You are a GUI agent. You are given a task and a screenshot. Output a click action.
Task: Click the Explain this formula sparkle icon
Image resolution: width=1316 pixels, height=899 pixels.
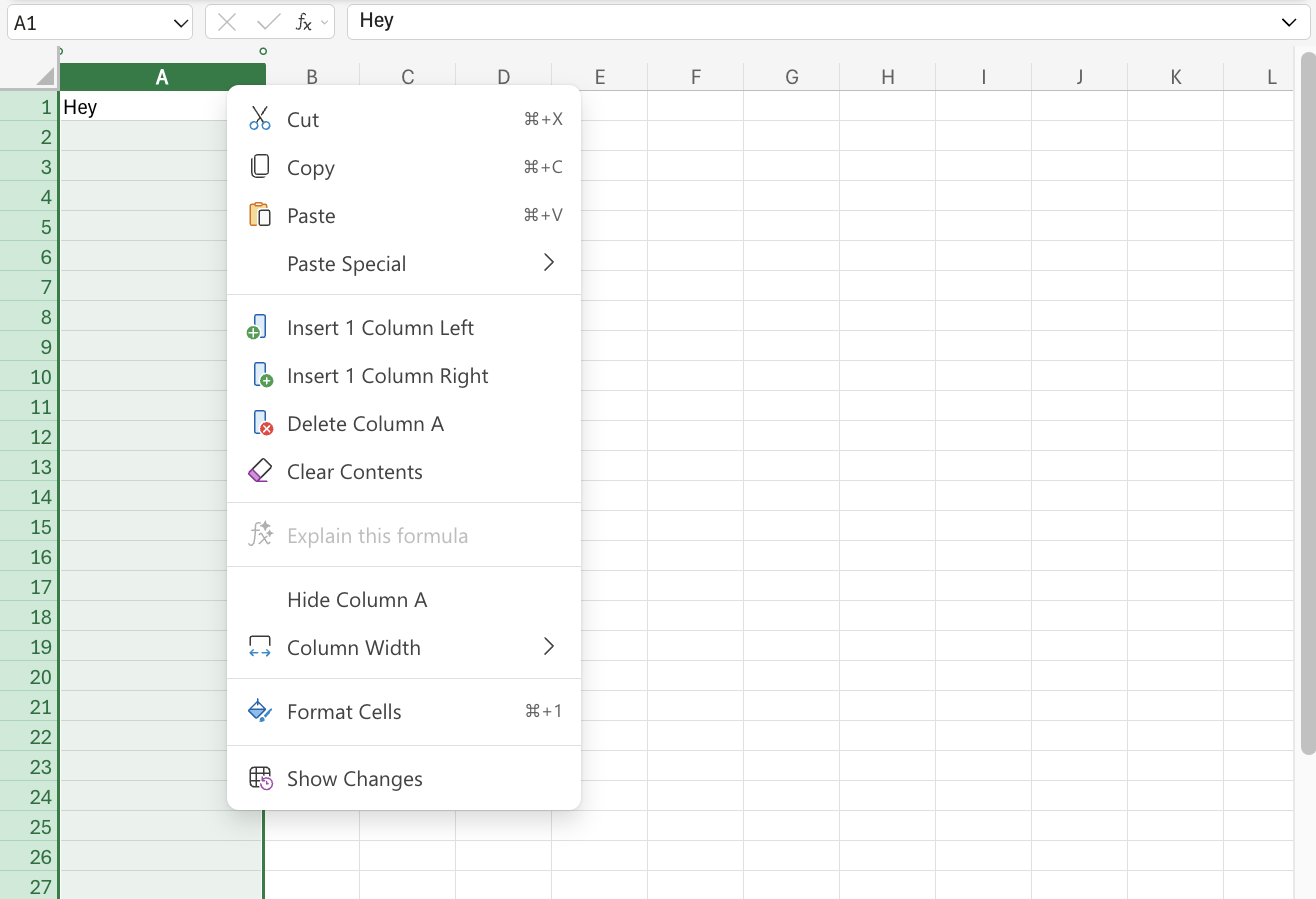pyautogui.click(x=261, y=535)
